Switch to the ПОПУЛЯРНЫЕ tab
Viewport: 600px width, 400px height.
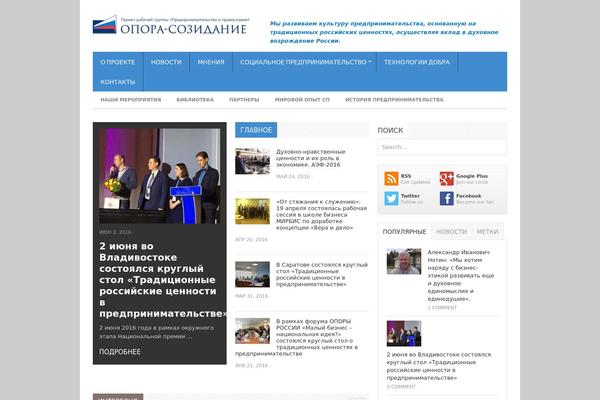(404, 232)
